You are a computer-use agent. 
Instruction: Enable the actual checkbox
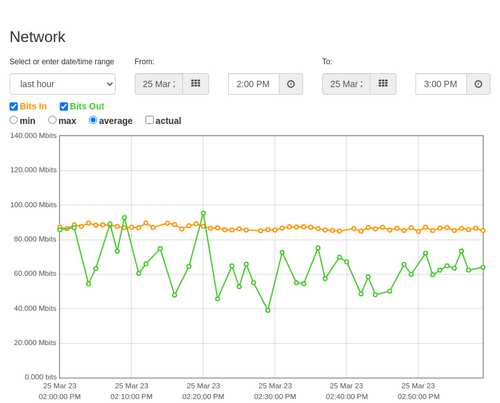tap(150, 120)
